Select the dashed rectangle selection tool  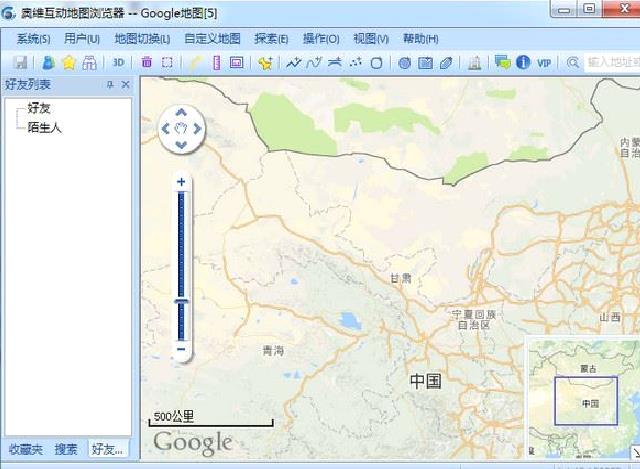point(167,62)
